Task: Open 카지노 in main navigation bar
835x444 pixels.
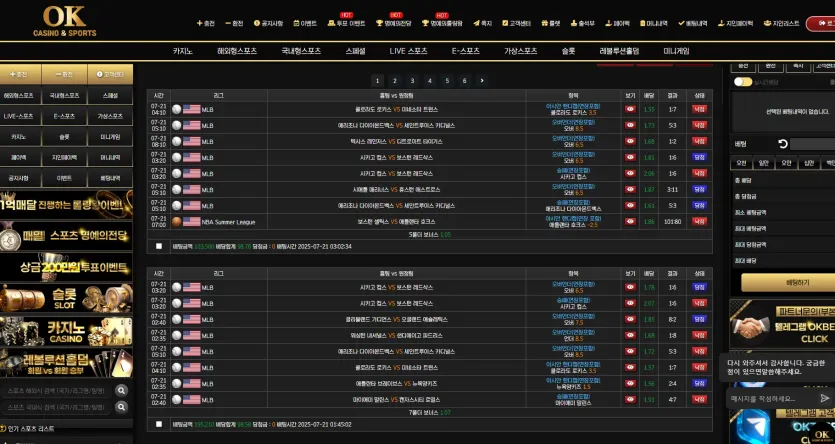Action: 183,51
